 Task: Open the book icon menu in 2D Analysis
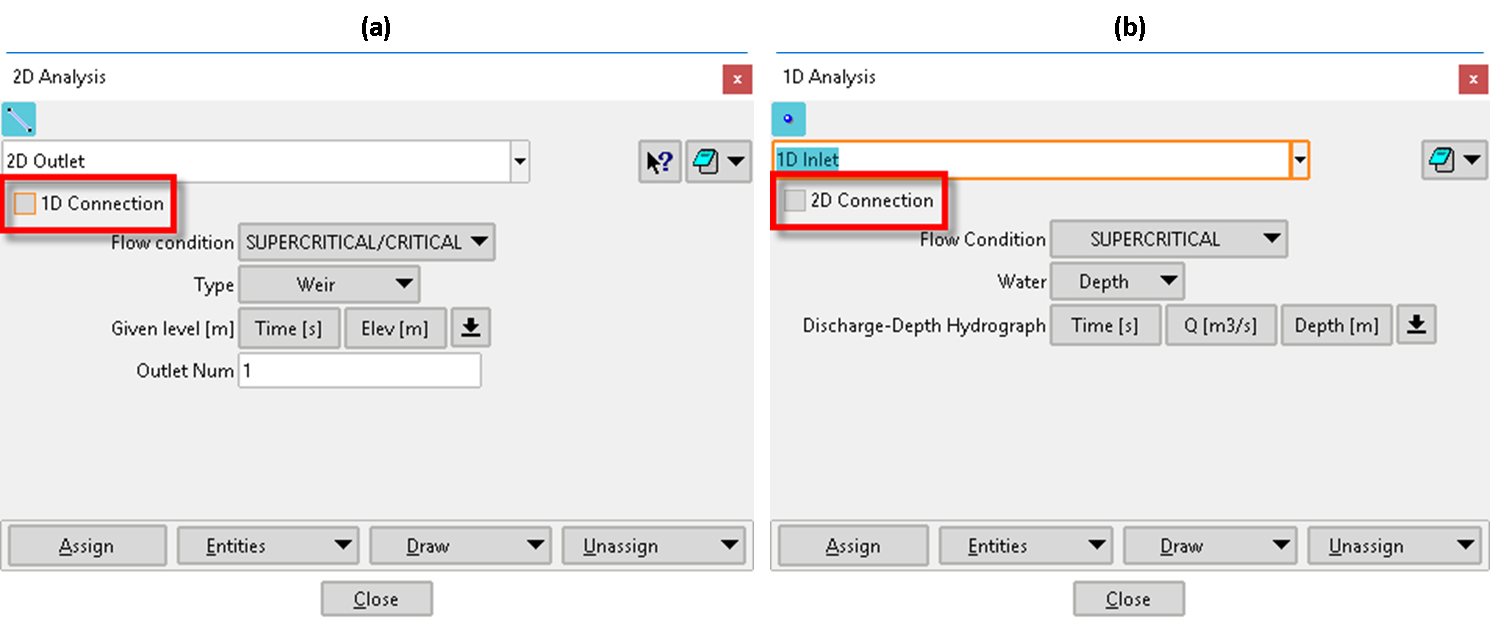[718, 162]
